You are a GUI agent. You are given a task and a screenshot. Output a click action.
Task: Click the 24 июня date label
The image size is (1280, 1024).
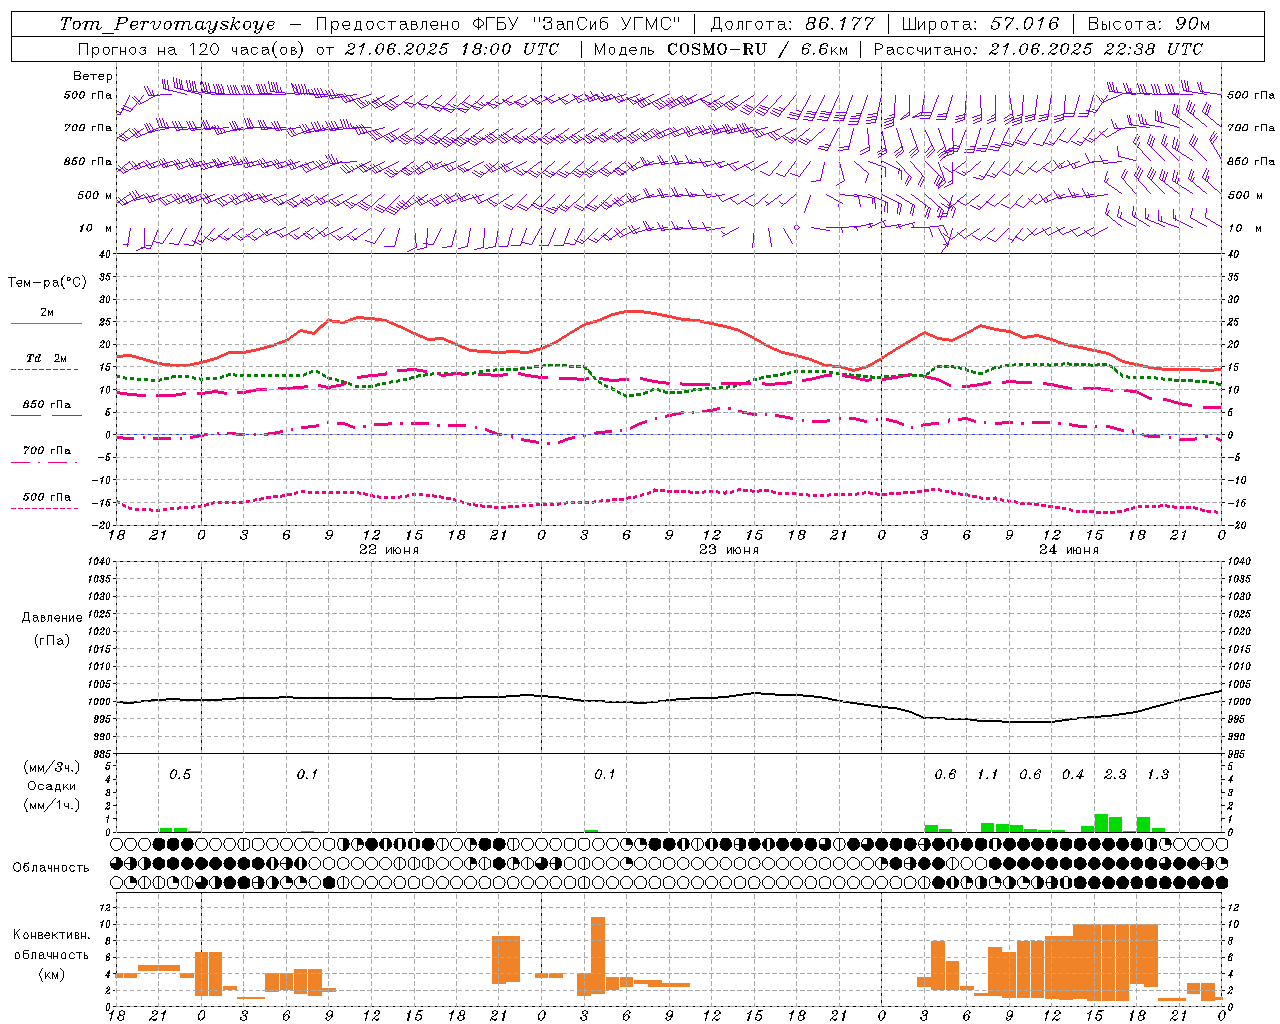point(1069,550)
